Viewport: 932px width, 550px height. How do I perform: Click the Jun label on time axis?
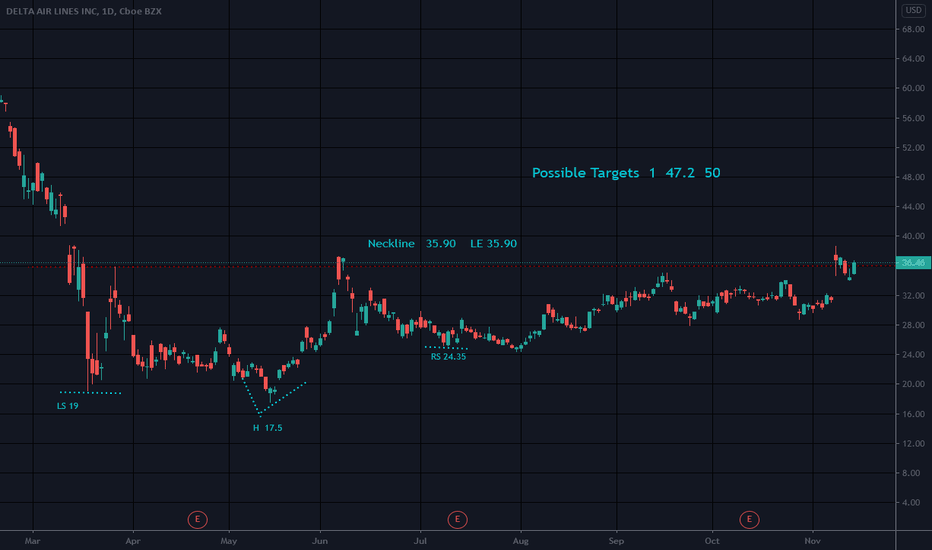tap(320, 541)
